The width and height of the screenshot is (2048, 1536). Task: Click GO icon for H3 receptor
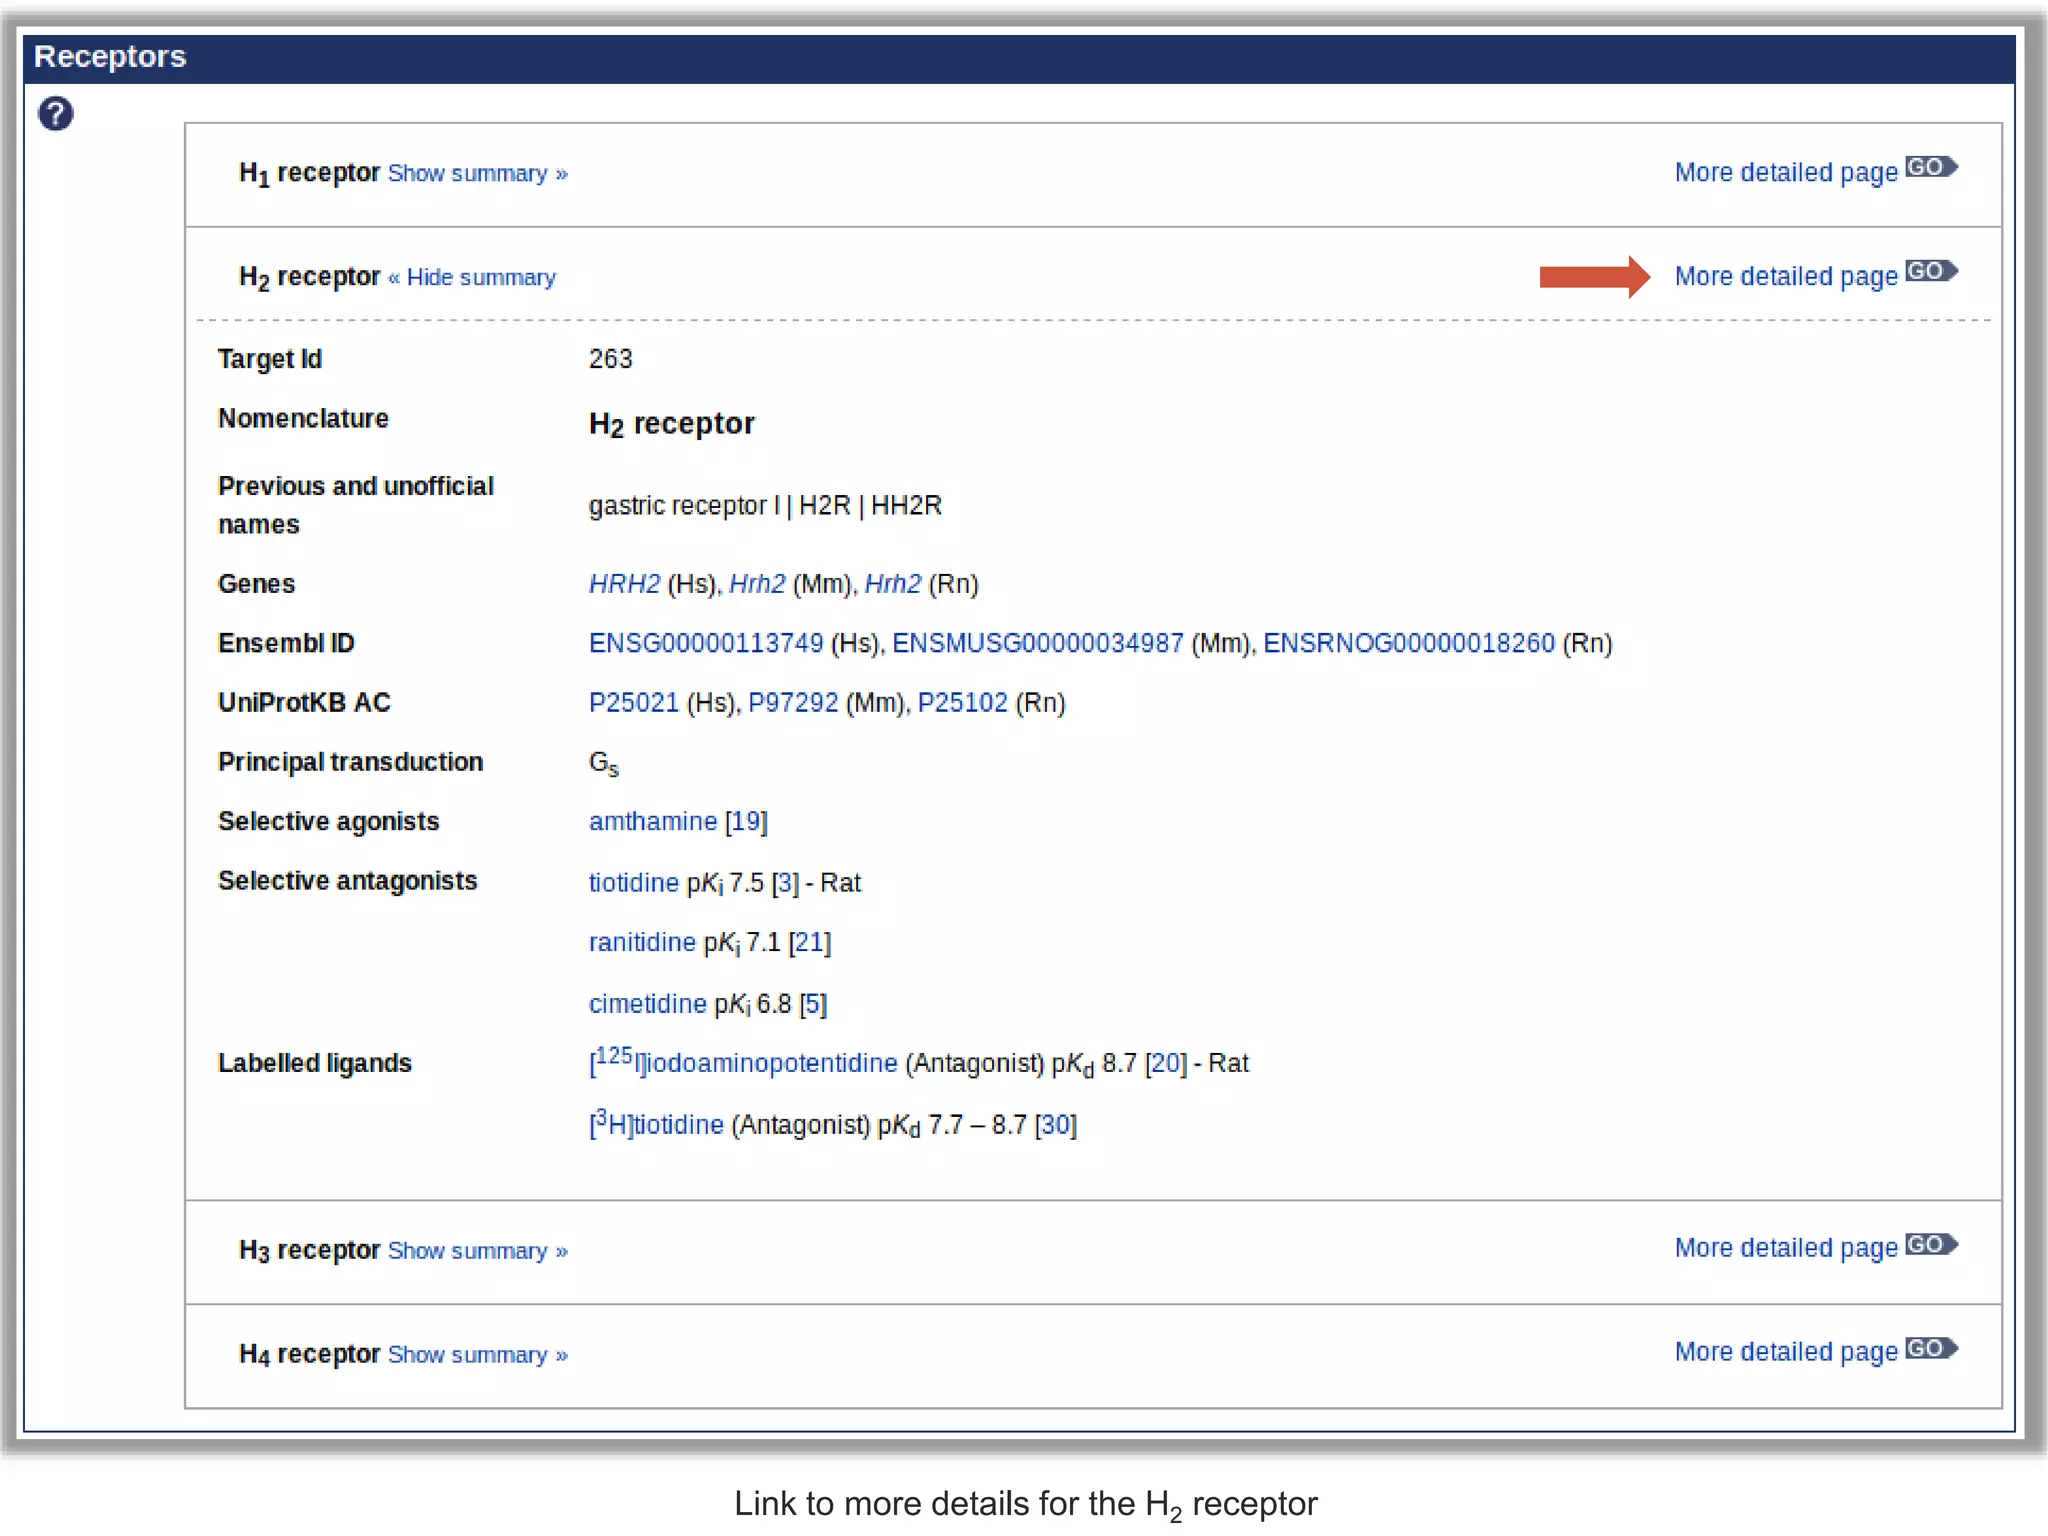pyautogui.click(x=1931, y=1244)
